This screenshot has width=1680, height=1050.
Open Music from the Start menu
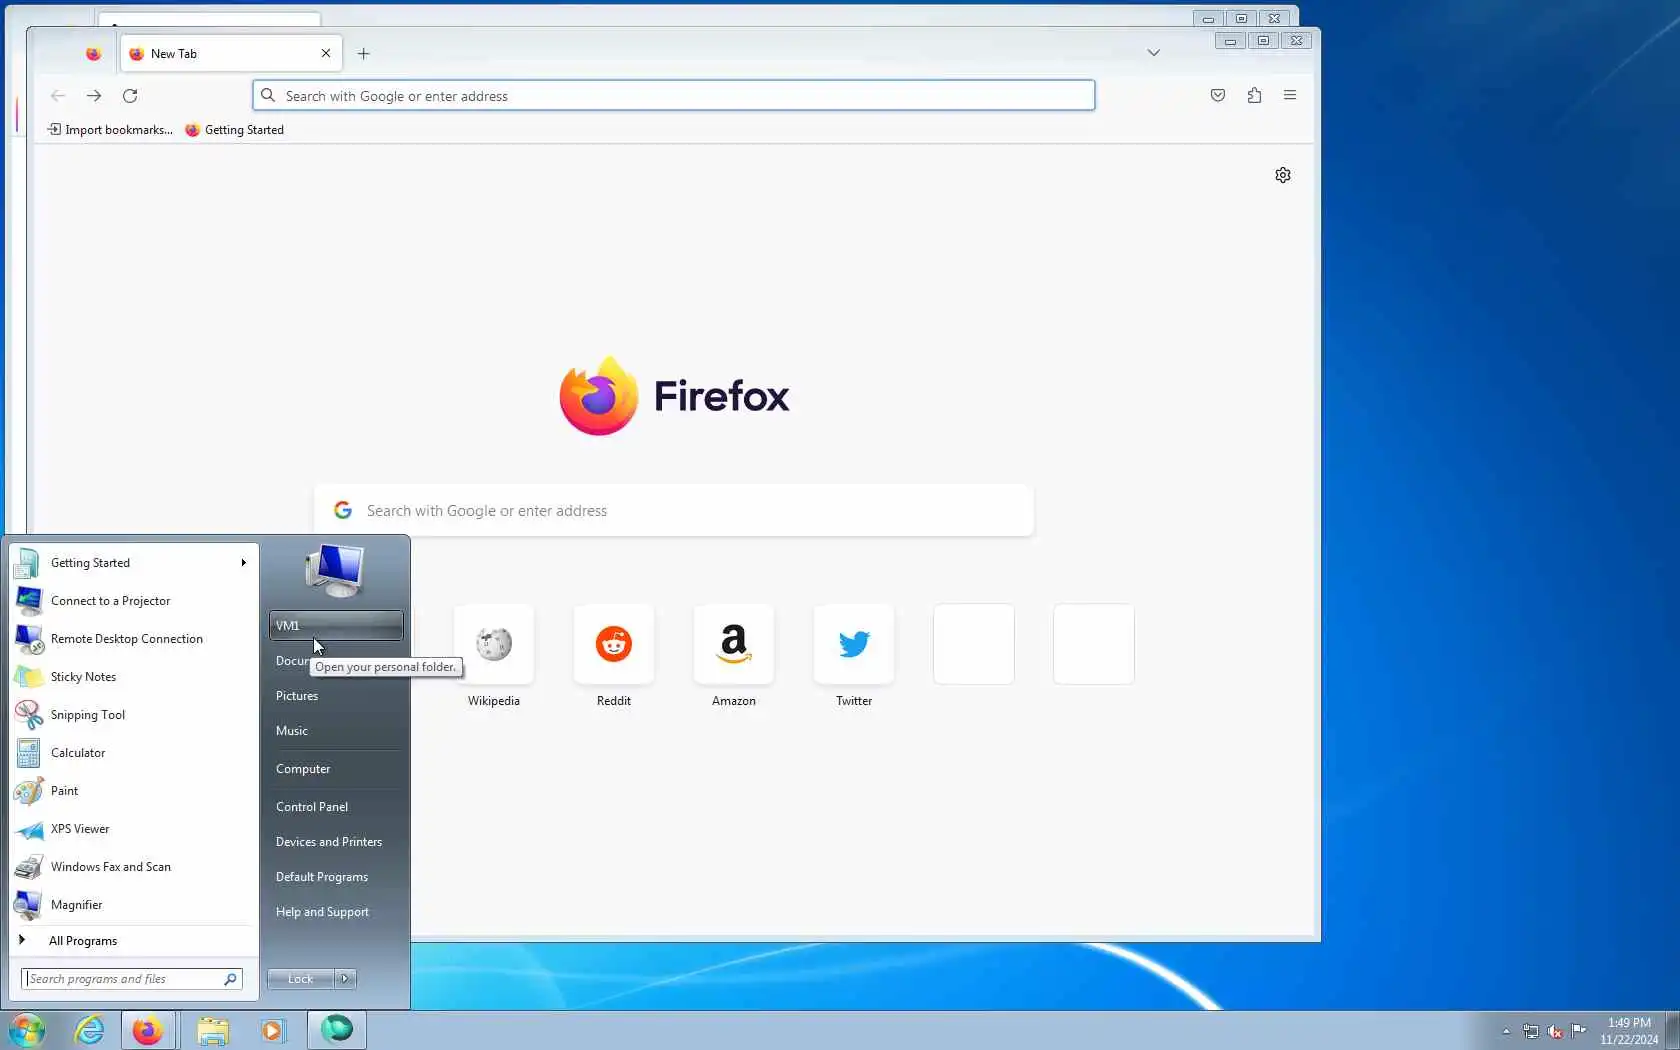[x=336, y=731]
